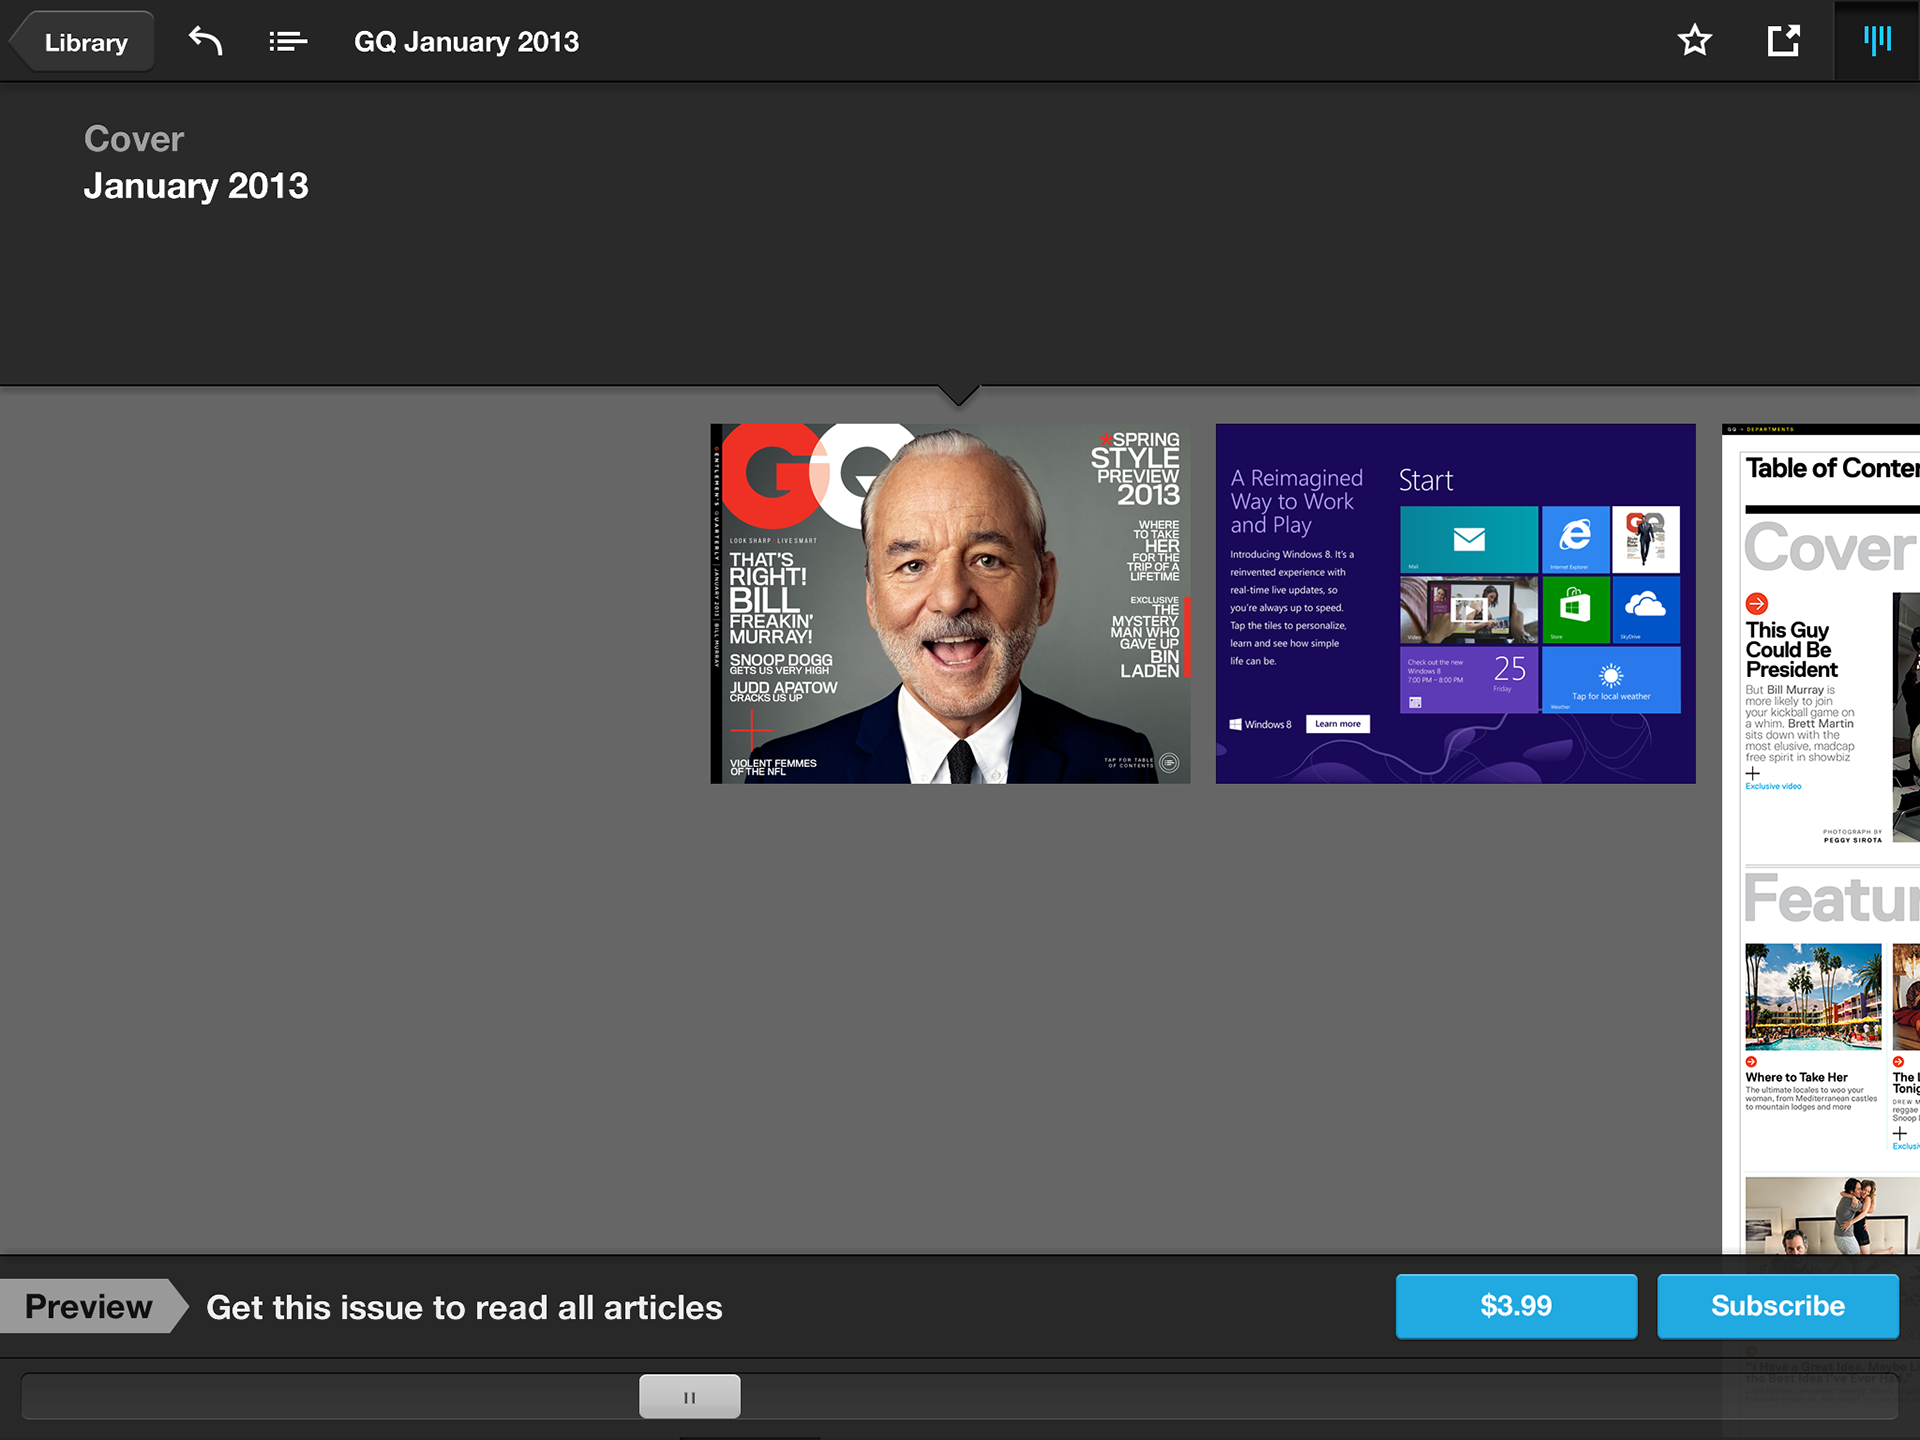
Task: Open the Table of Contents page thumbnail
Action: pos(1821,838)
